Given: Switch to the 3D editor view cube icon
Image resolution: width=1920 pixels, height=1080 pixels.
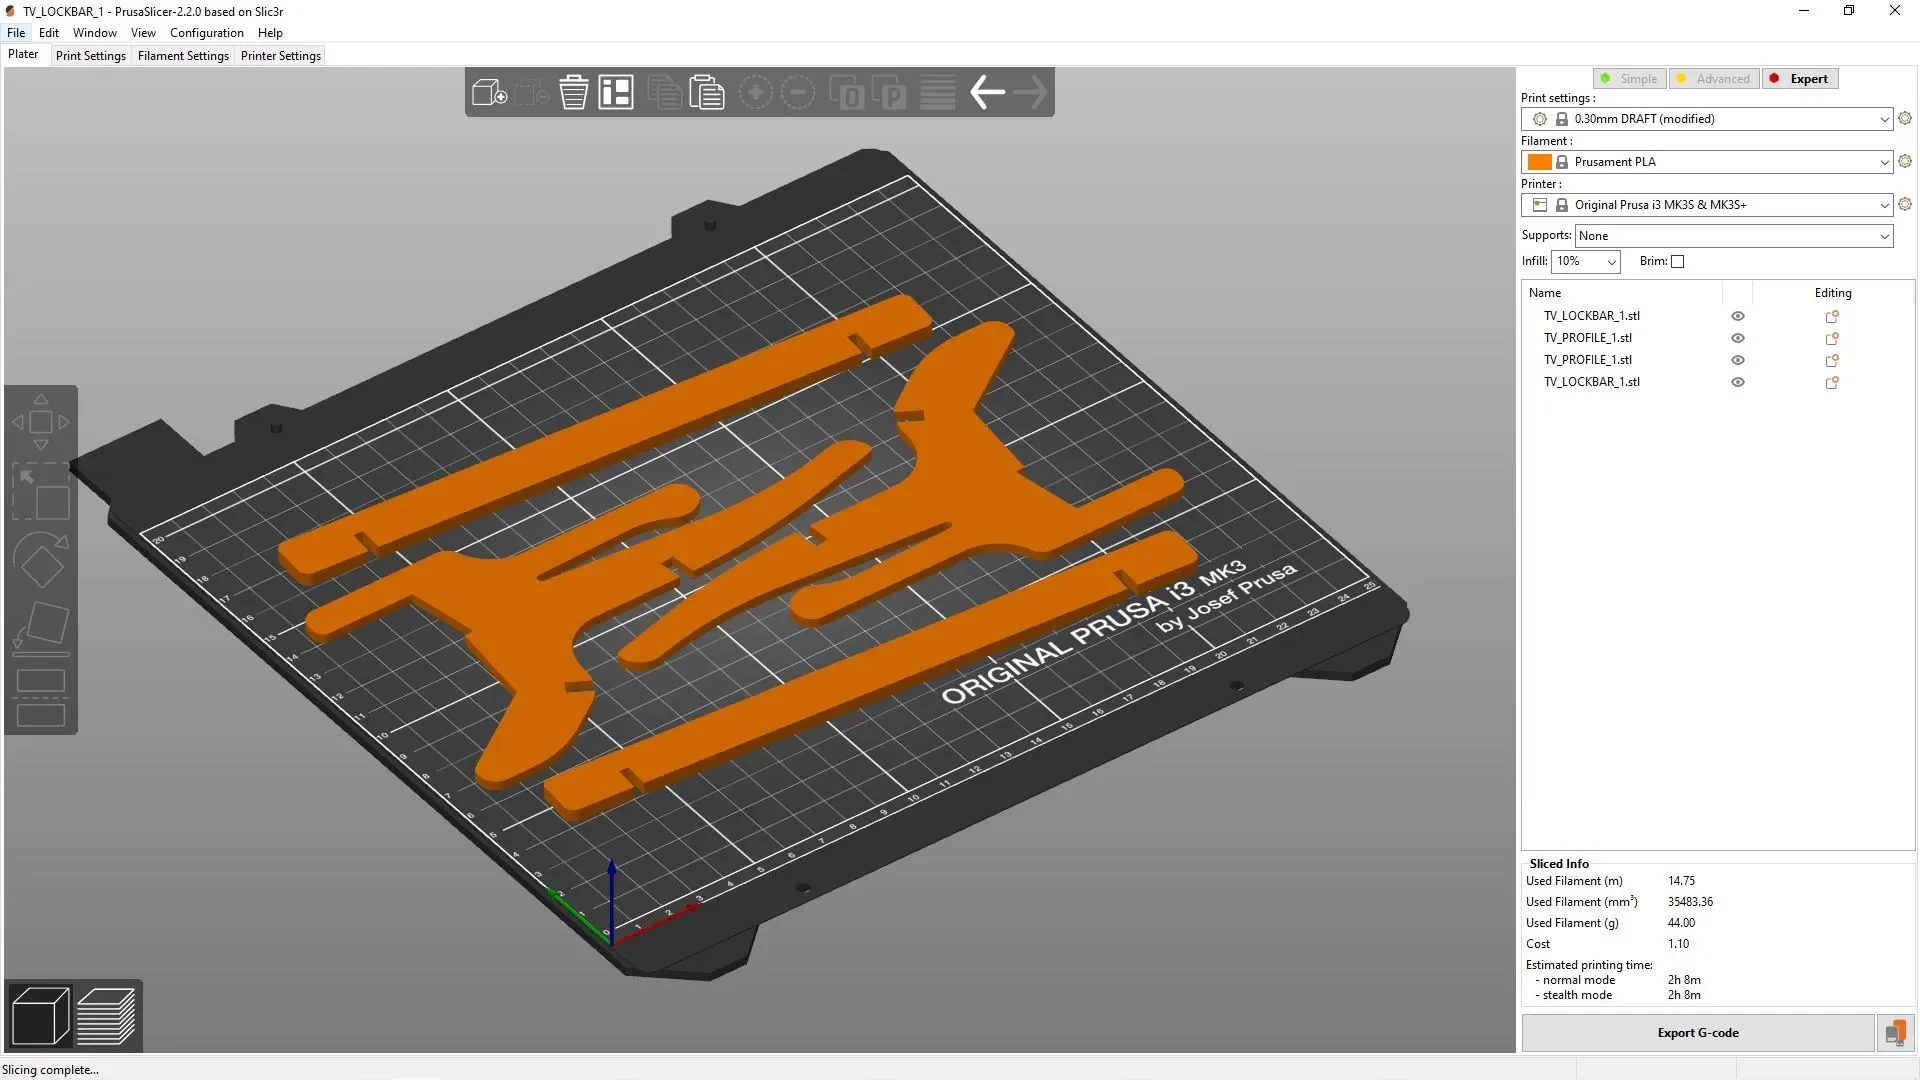Looking at the screenshot, I should coord(40,1016).
